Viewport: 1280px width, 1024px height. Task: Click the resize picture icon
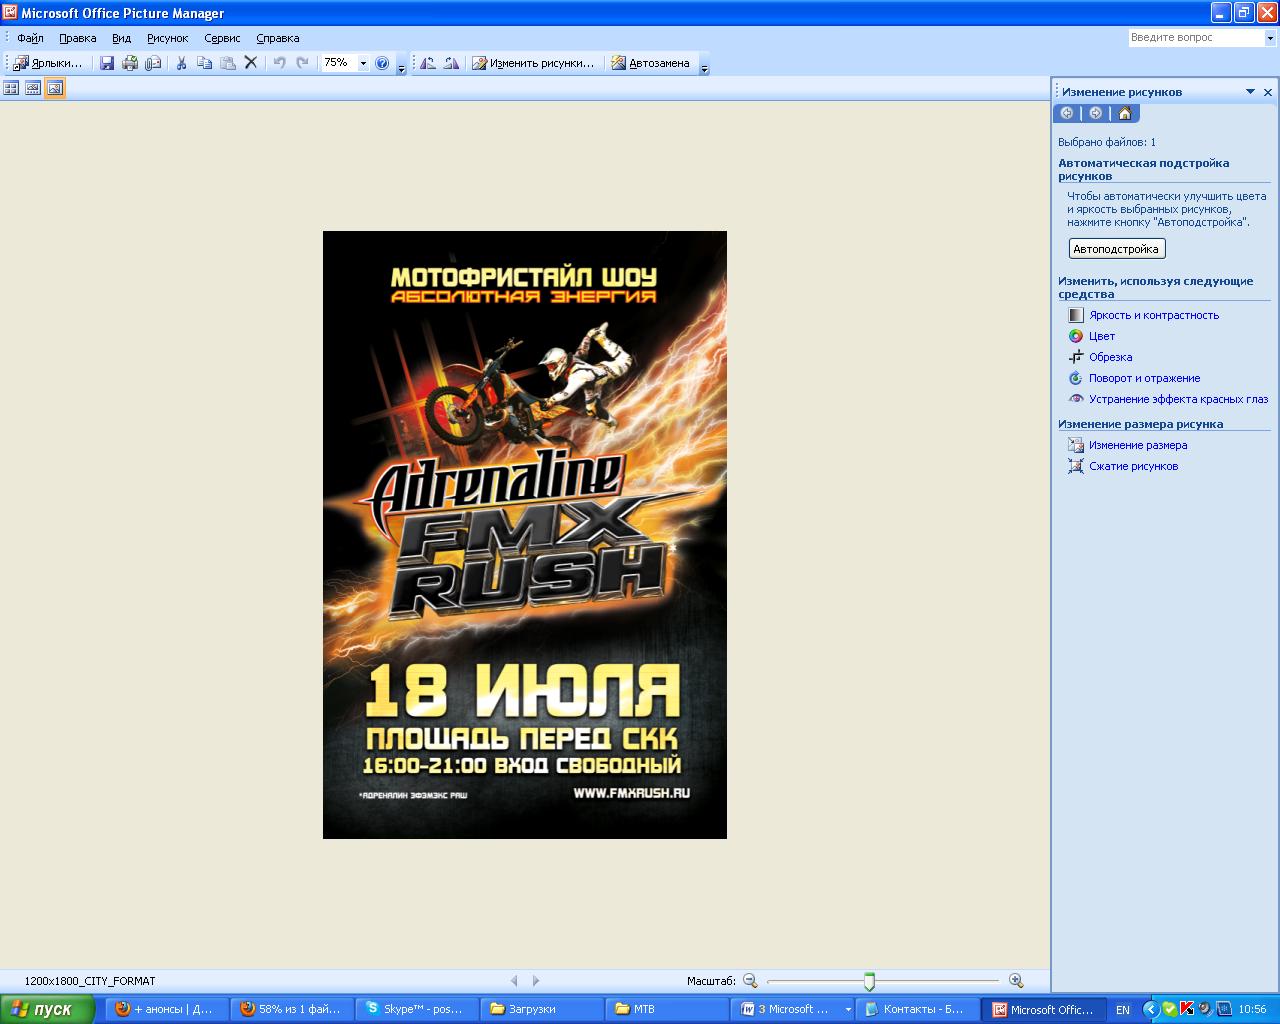point(1076,445)
